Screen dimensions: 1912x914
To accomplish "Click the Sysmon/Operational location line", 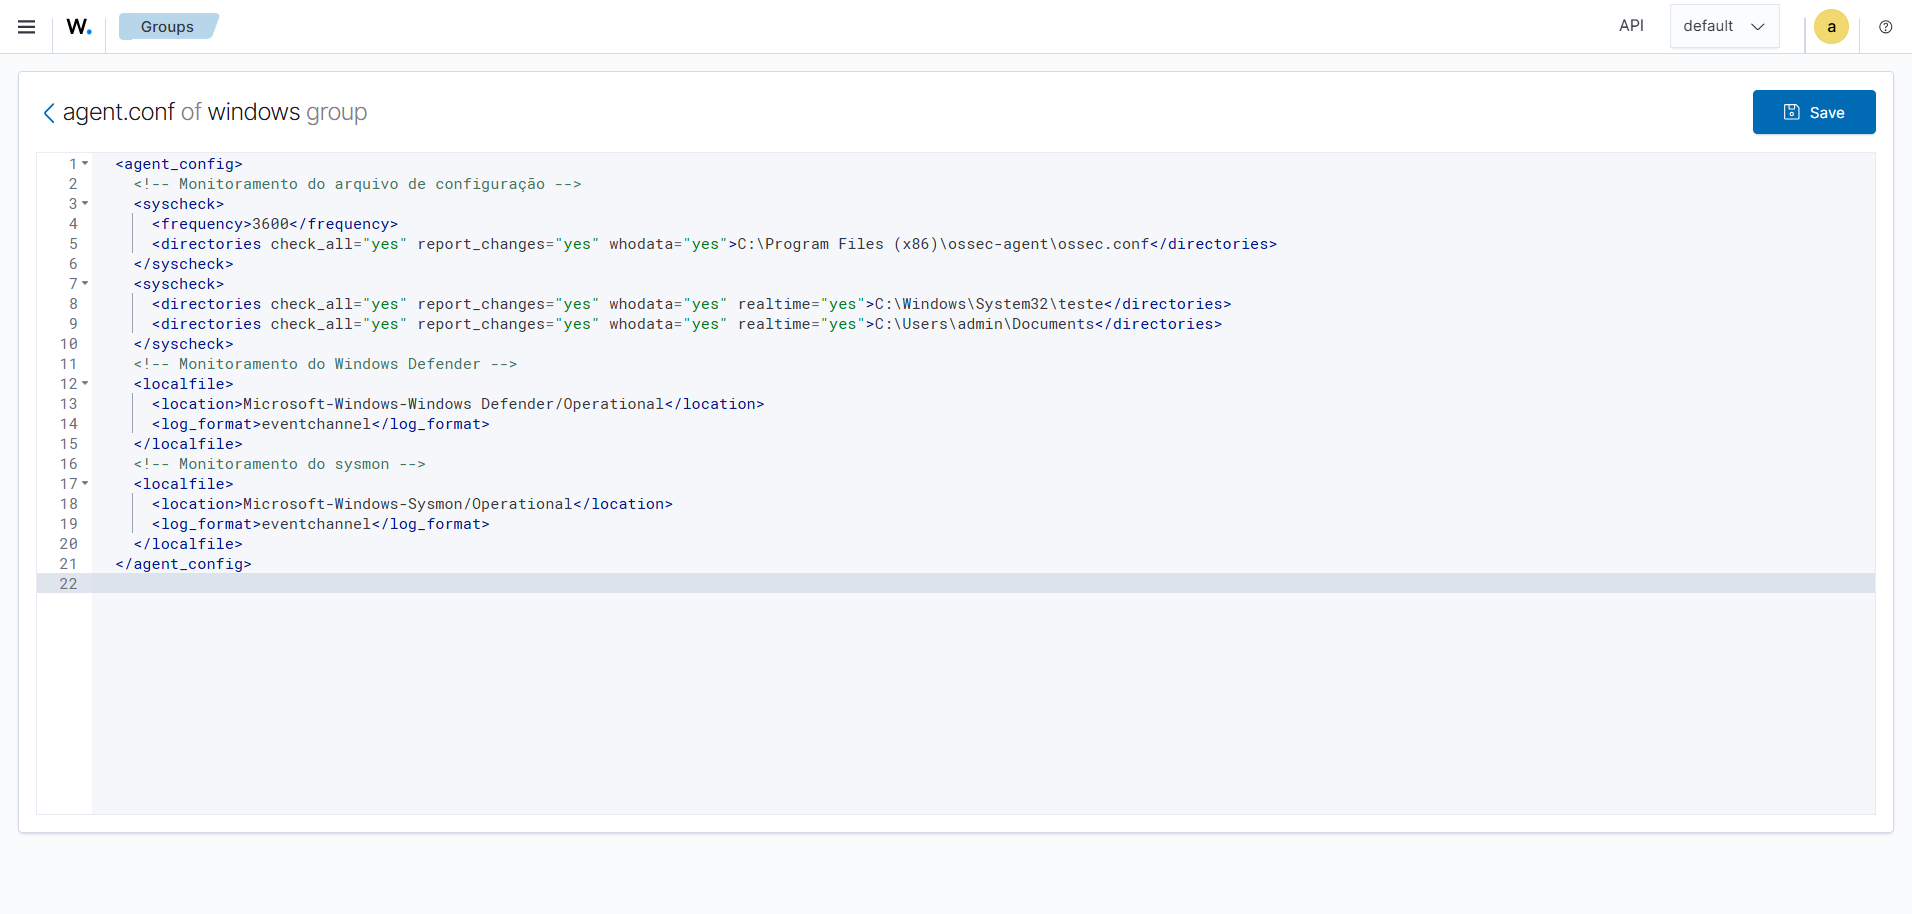I will 412,504.
